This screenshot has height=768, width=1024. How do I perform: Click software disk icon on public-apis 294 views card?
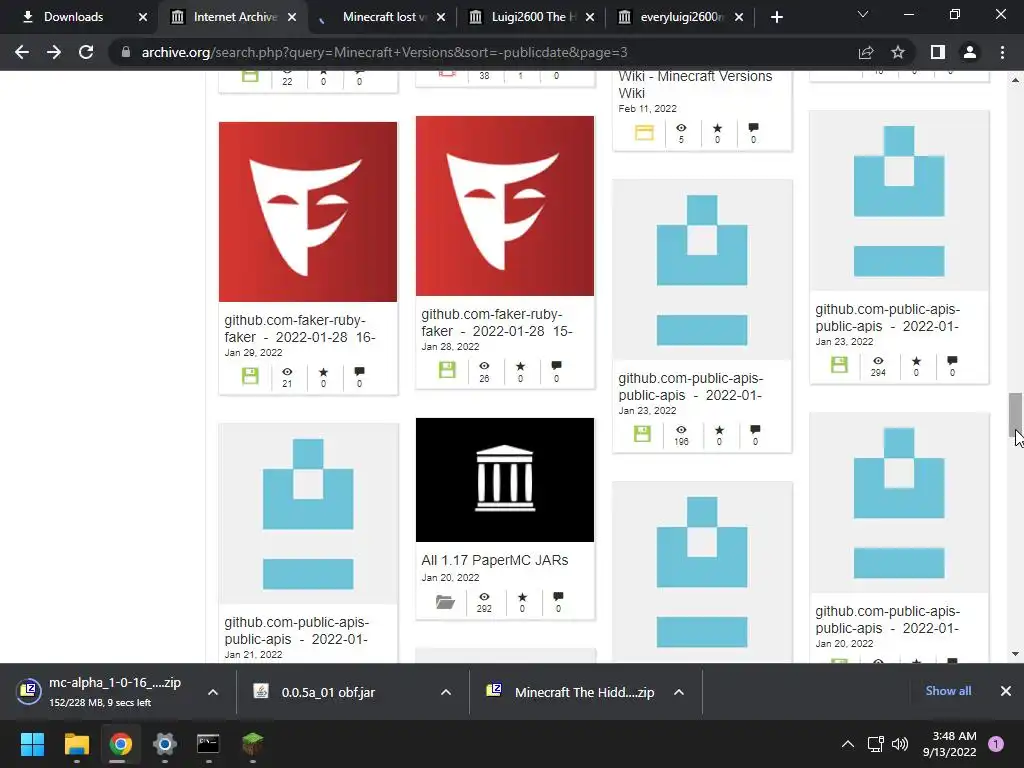[x=839, y=364]
